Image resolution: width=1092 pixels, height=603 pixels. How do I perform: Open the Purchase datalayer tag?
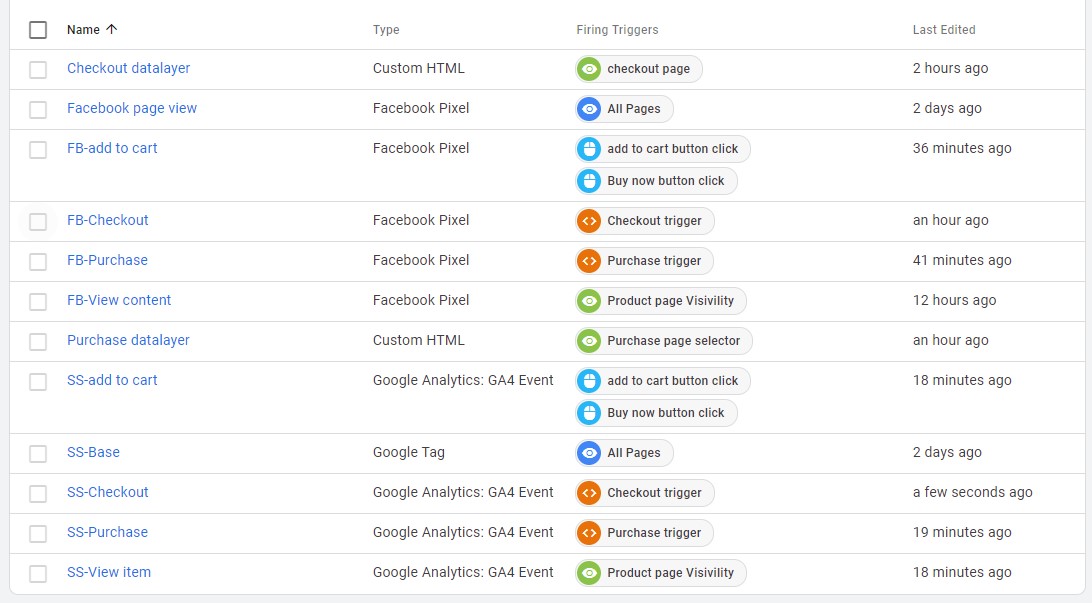pyautogui.click(x=128, y=340)
